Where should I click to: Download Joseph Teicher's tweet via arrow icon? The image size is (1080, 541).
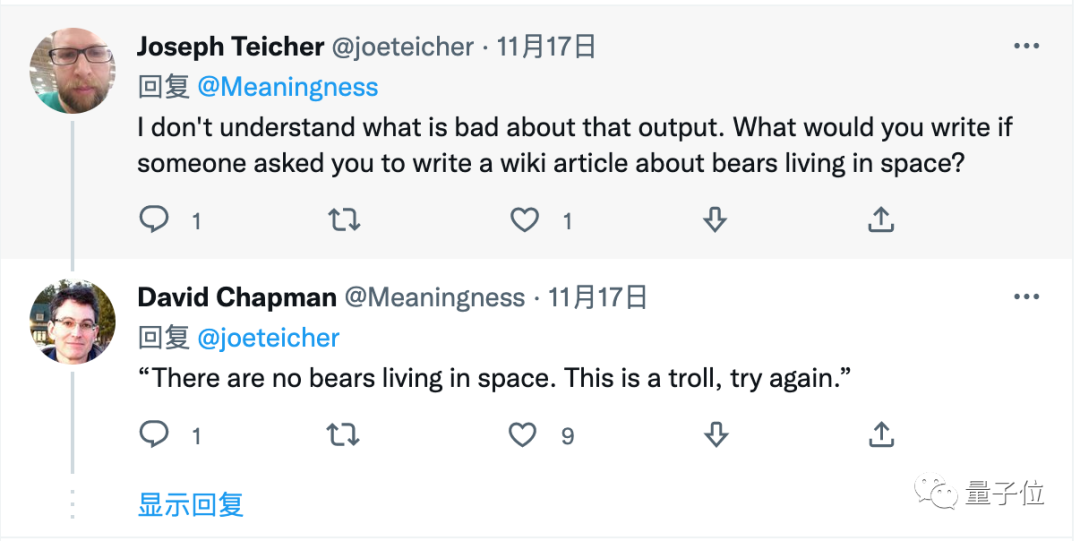(715, 220)
